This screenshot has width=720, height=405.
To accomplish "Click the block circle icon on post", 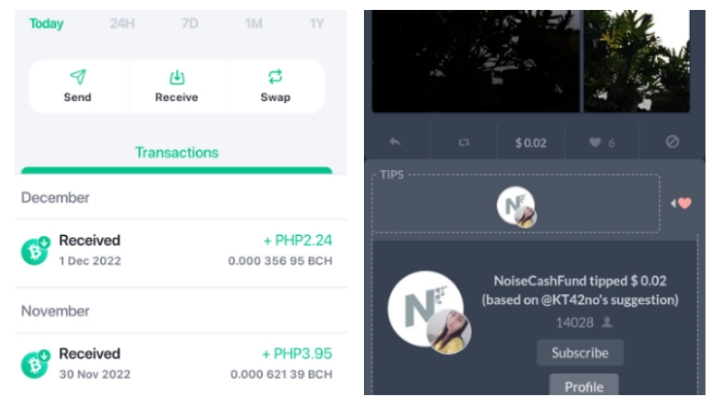I will [672, 142].
